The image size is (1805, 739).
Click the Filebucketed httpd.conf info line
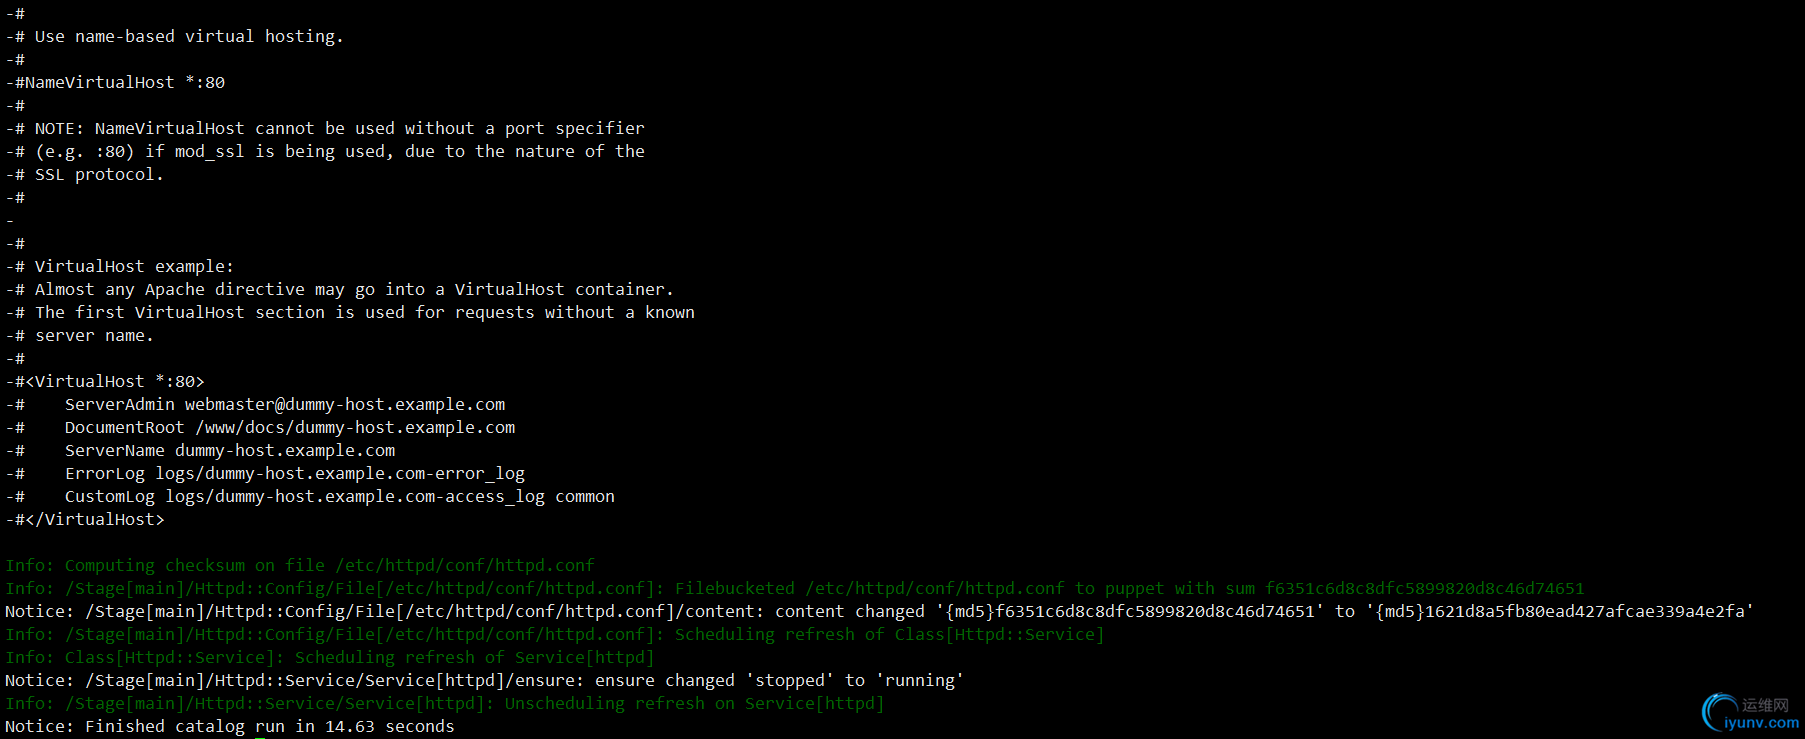click(794, 589)
